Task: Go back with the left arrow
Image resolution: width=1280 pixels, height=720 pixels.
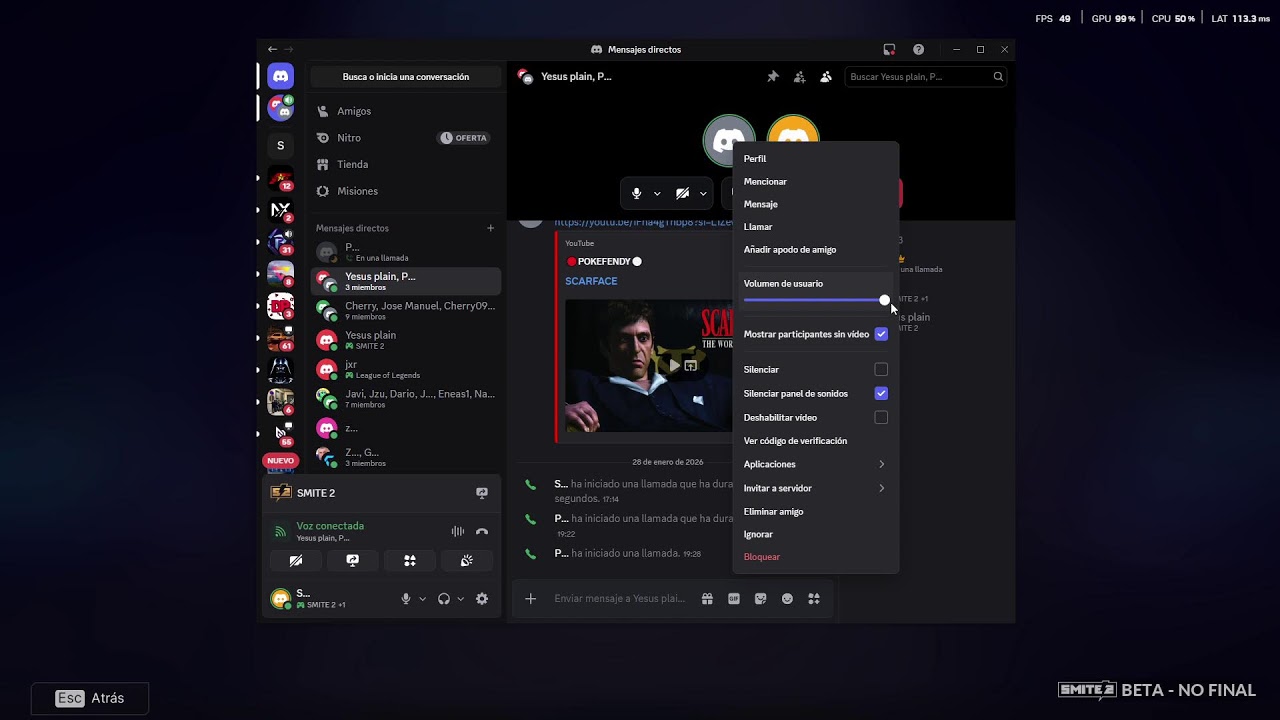Action: tap(272, 49)
